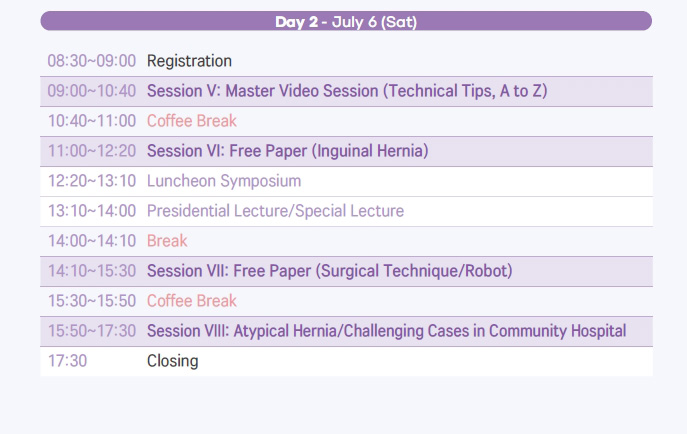The height and width of the screenshot is (434, 687).
Task: Click the 11:00~12:20 time label
Action: (92, 151)
